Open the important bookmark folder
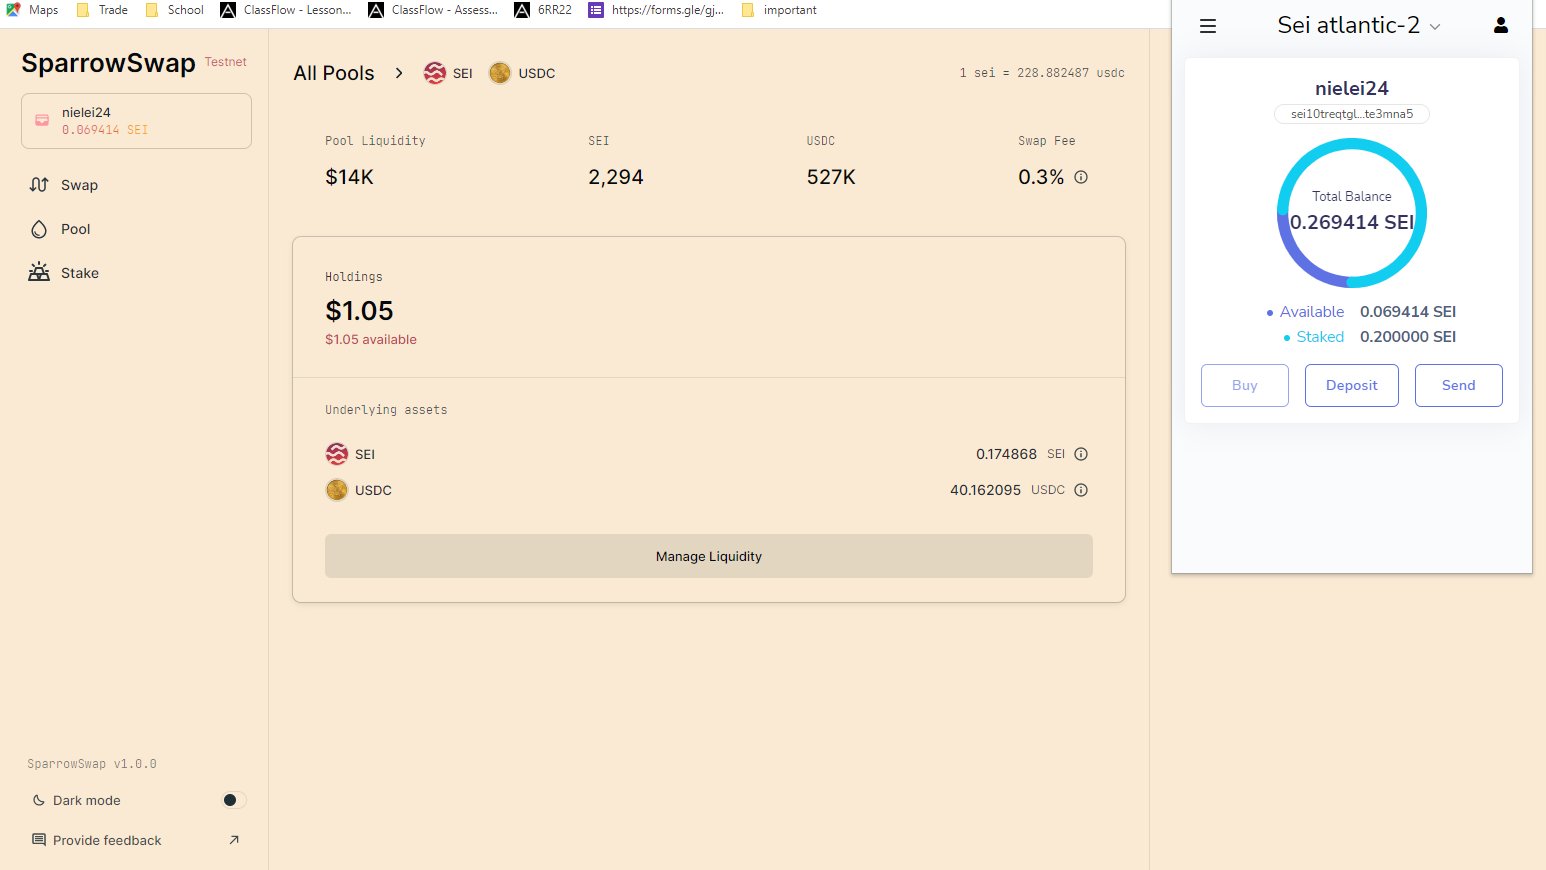Viewport: 1546px width, 870px height. tap(779, 10)
